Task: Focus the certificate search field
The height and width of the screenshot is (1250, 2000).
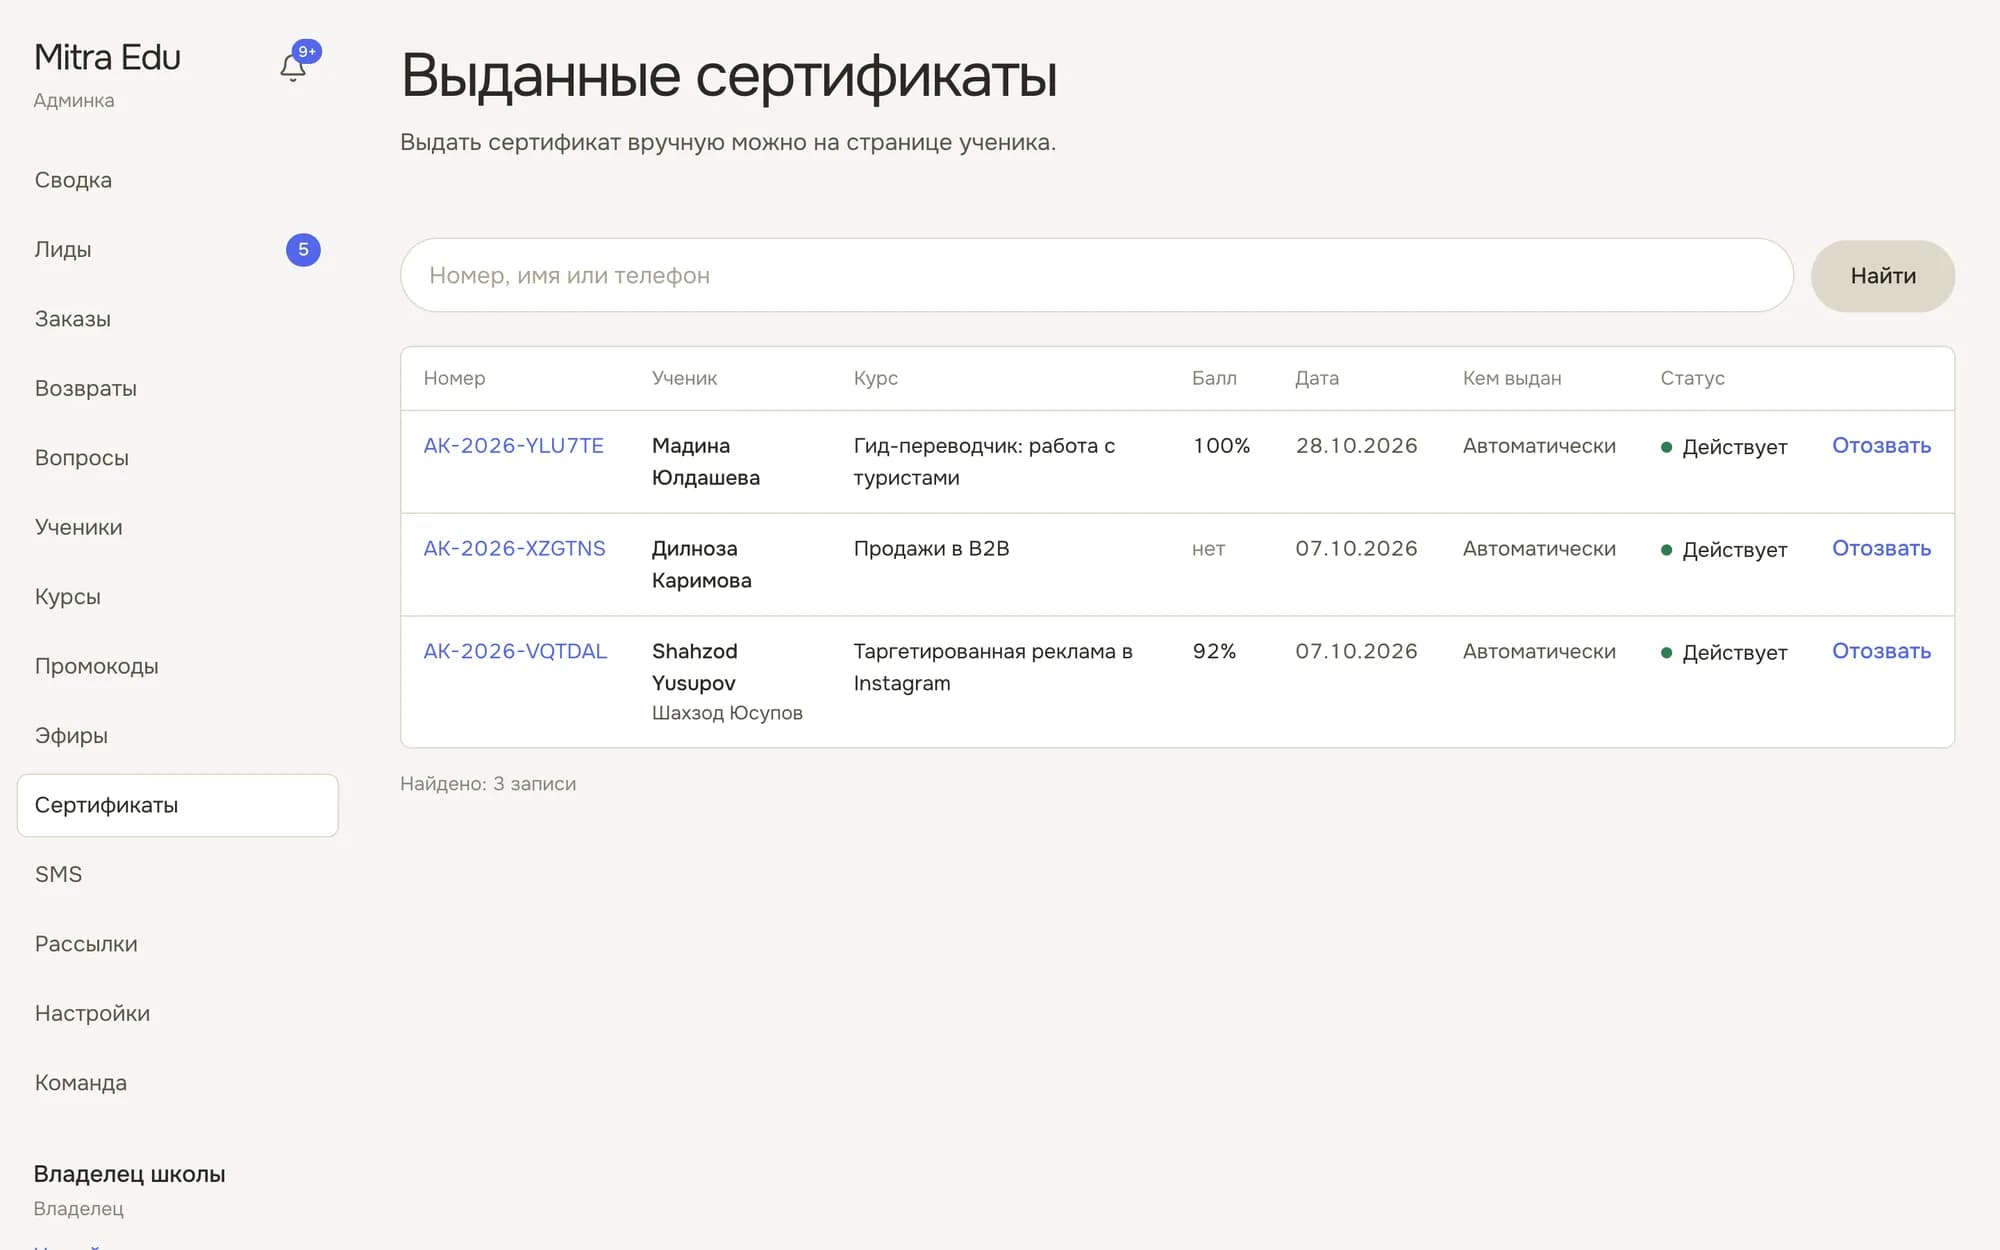Action: (1096, 275)
